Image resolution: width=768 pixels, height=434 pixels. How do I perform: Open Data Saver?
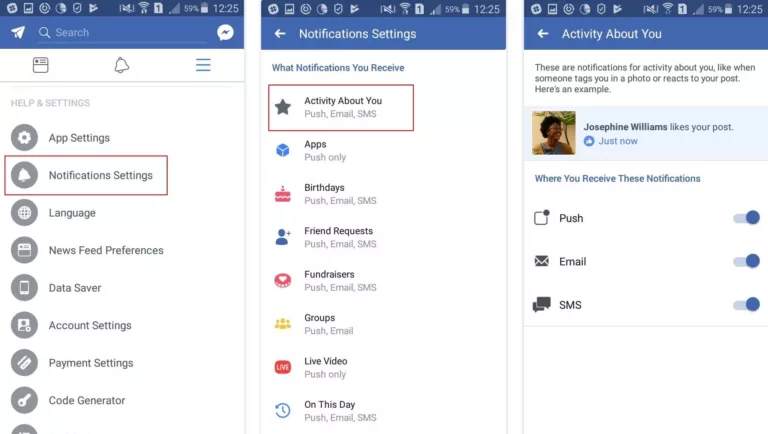[x=75, y=288]
